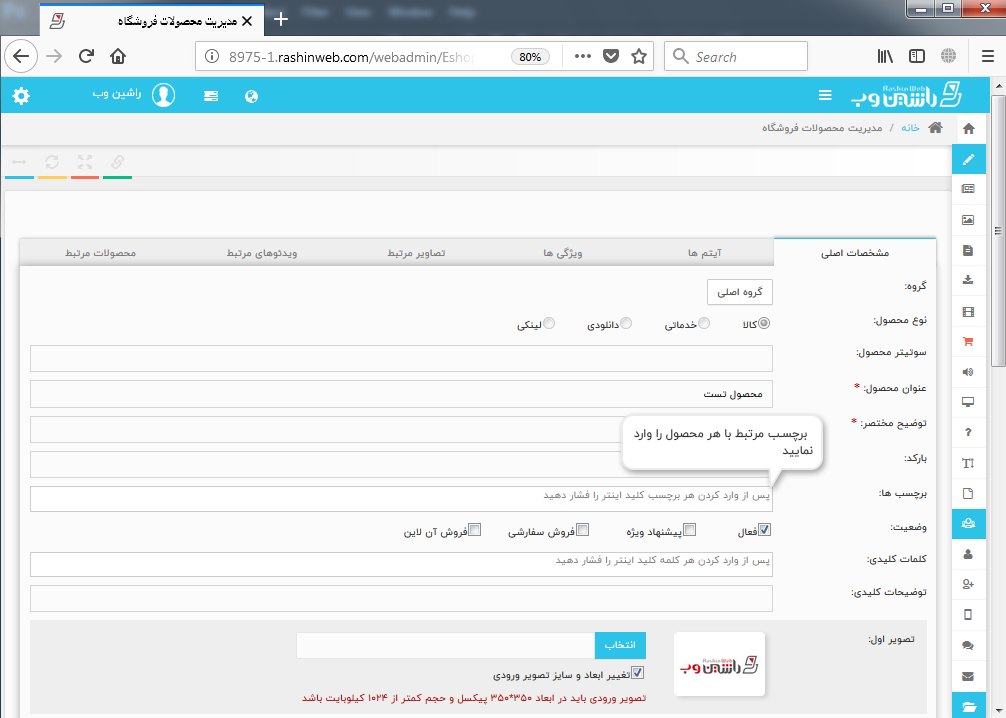1006x718 pixels.
Task: Click the Rashin Web logo image thumbnail
Action: click(719, 664)
